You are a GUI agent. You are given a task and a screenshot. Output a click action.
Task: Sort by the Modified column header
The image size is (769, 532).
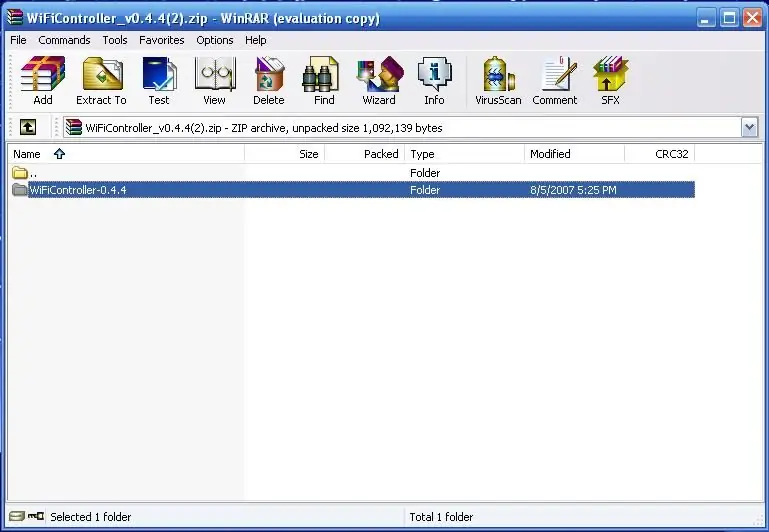point(574,154)
